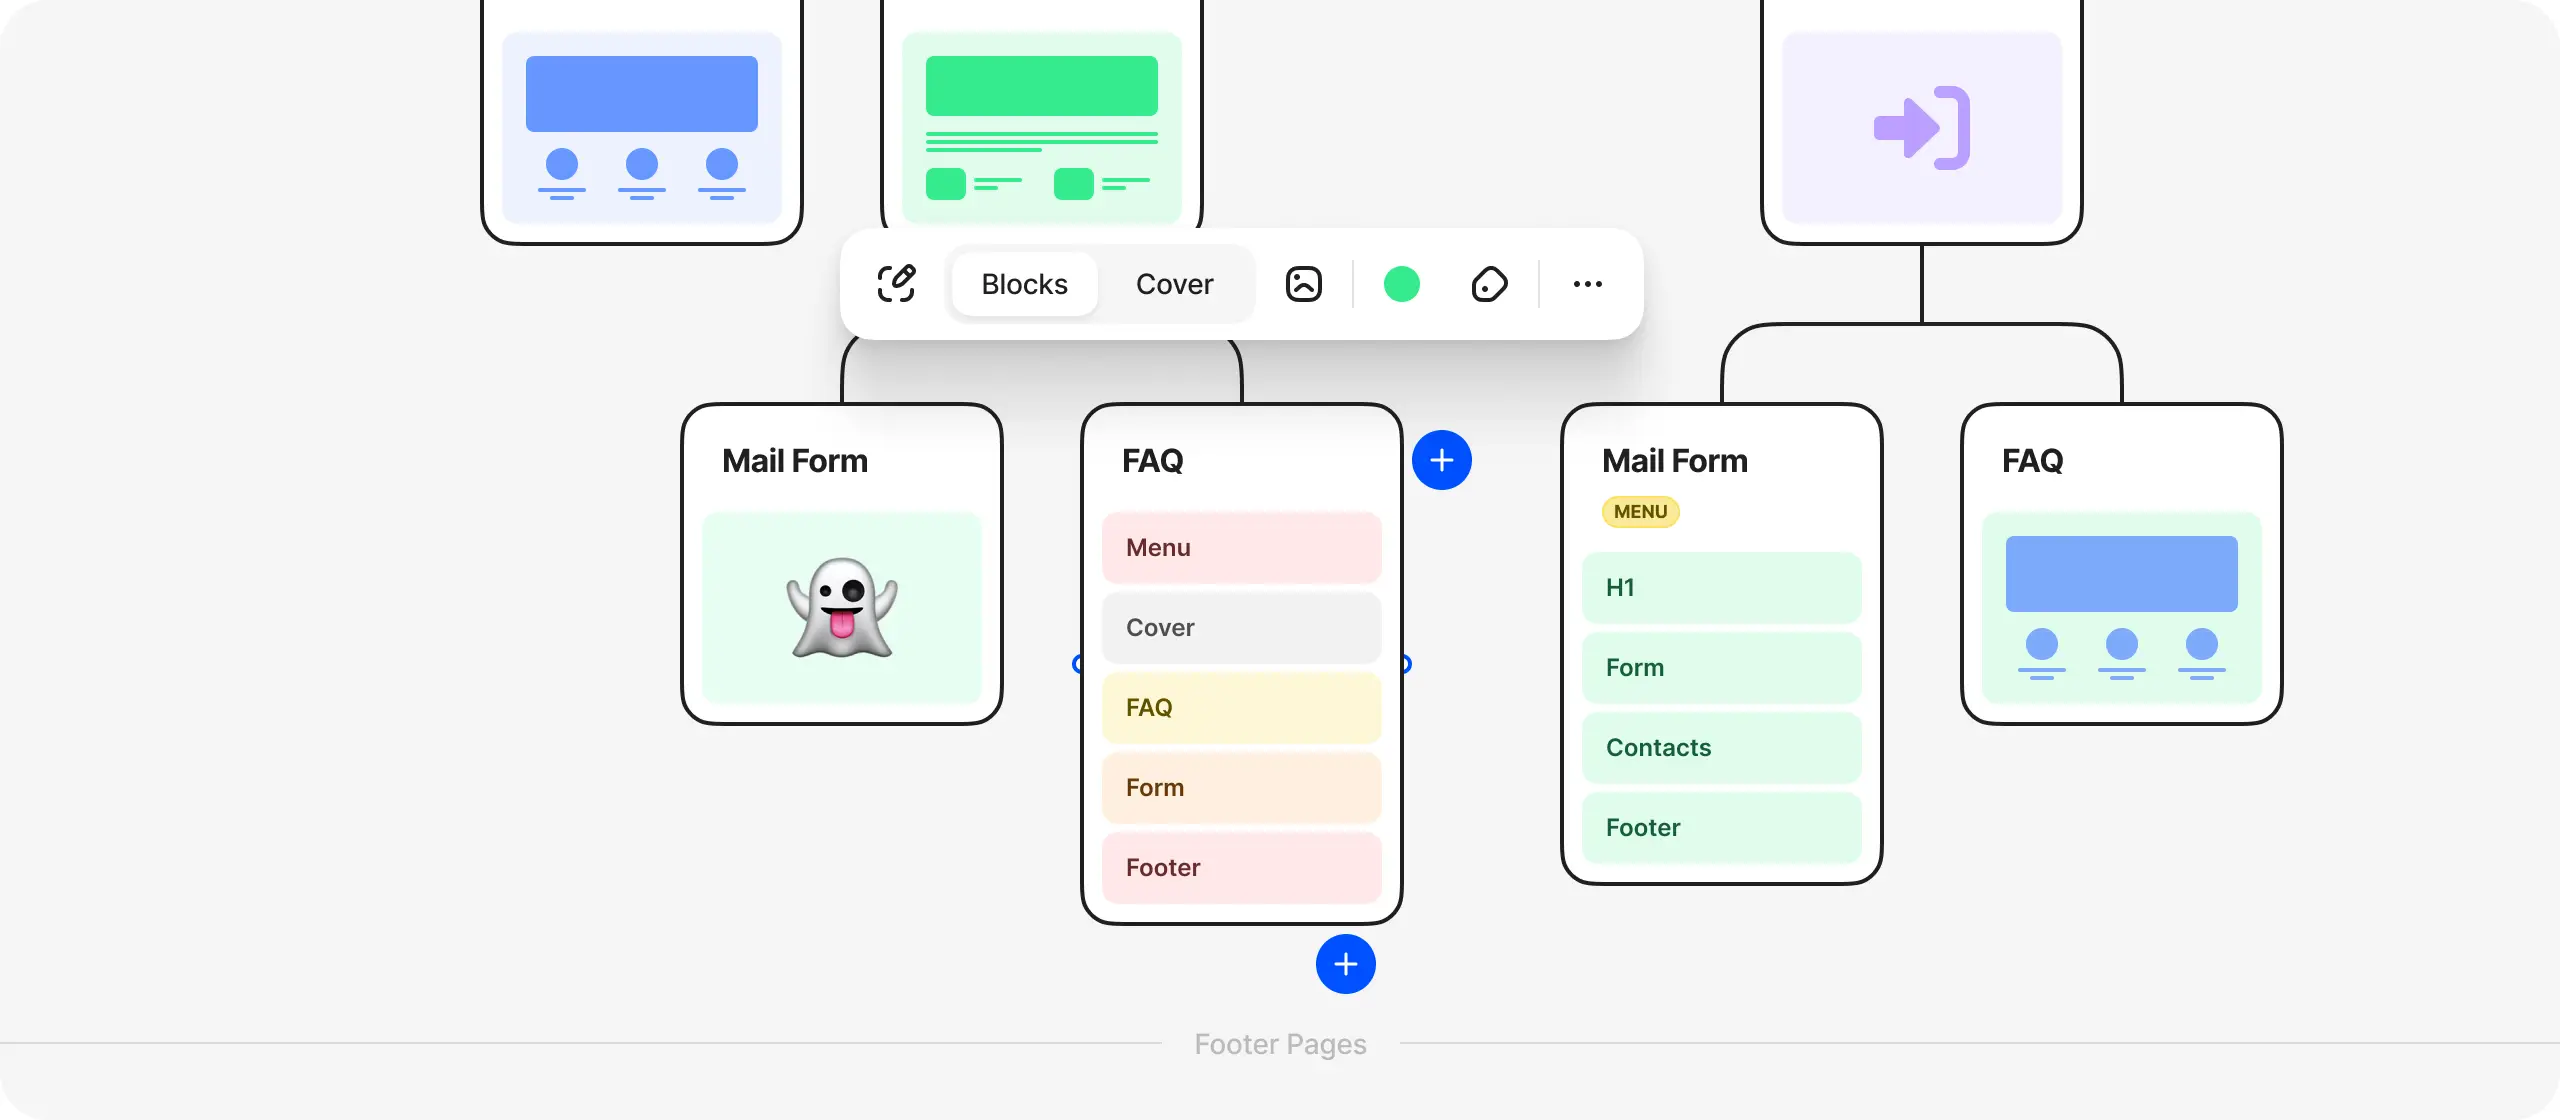Add a page below FAQ with plus button
The image size is (2560, 1120).
click(x=1346, y=964)
